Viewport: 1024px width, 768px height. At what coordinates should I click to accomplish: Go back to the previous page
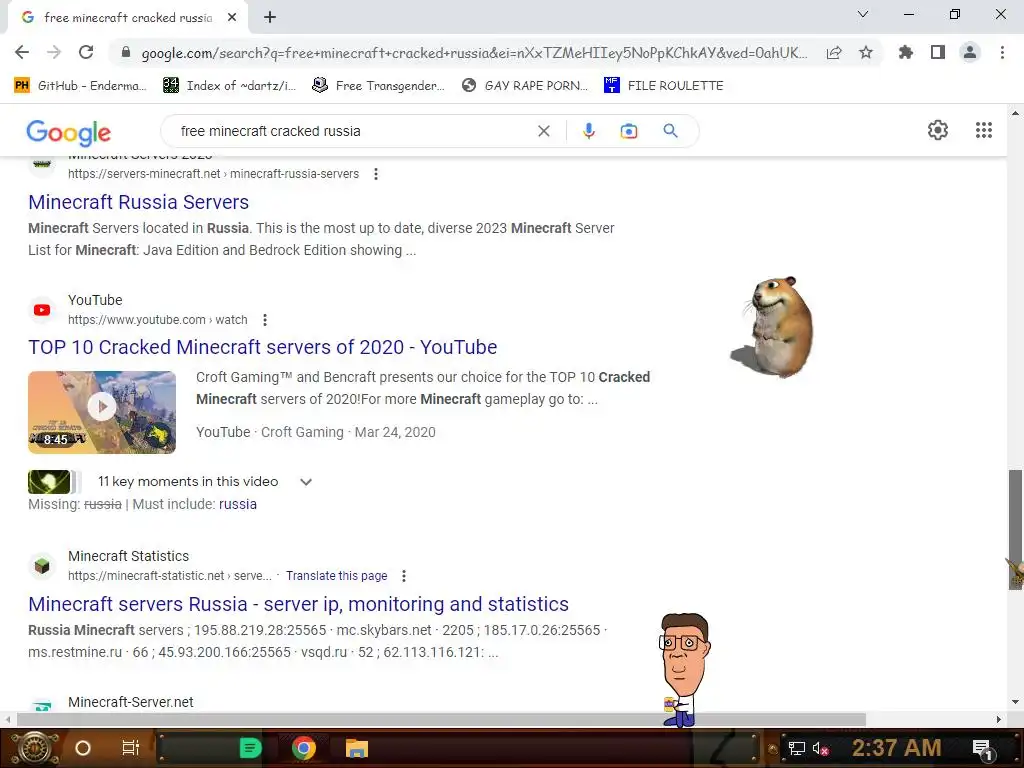(22, 52)
